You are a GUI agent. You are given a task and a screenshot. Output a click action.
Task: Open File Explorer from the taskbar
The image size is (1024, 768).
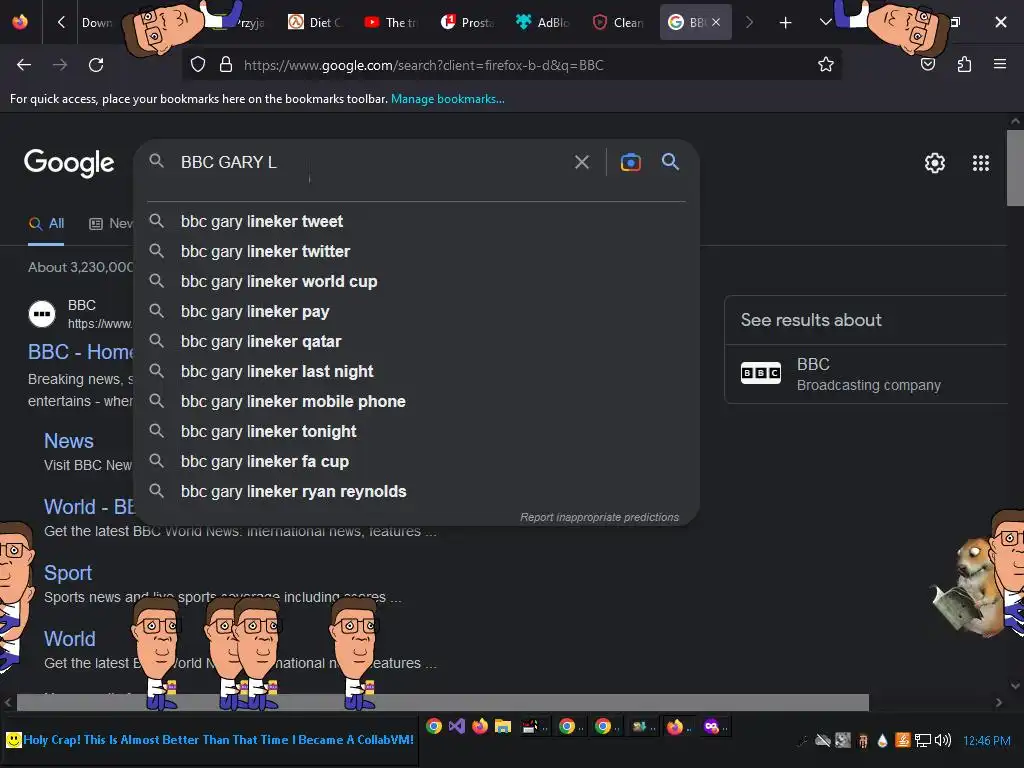[x=502, y=726]
